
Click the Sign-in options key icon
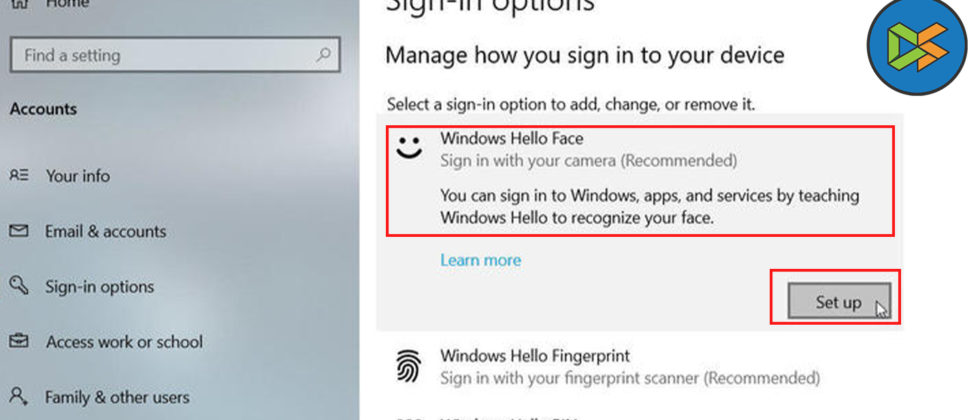pos(19,287)
